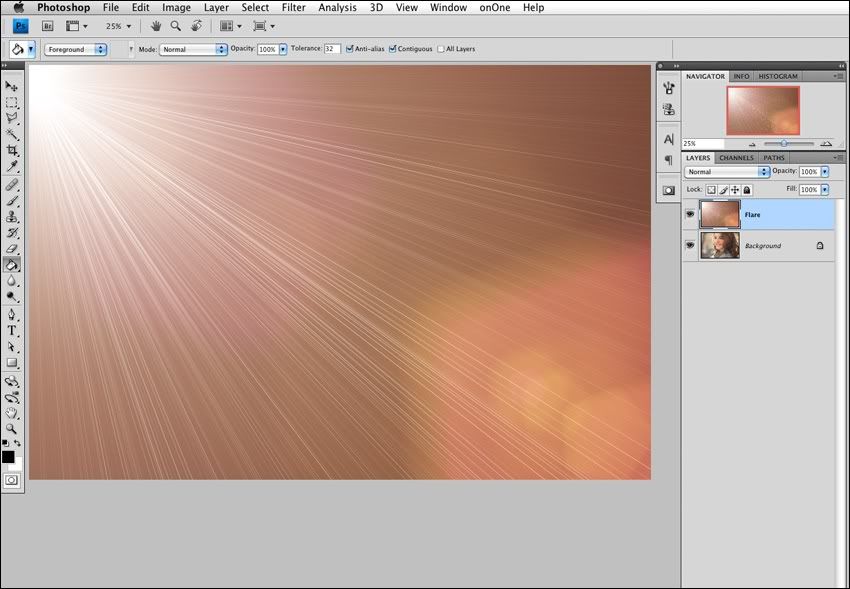850x589 pixels.
Task: Switch to the Paths tab
Action: click(774, 158)
